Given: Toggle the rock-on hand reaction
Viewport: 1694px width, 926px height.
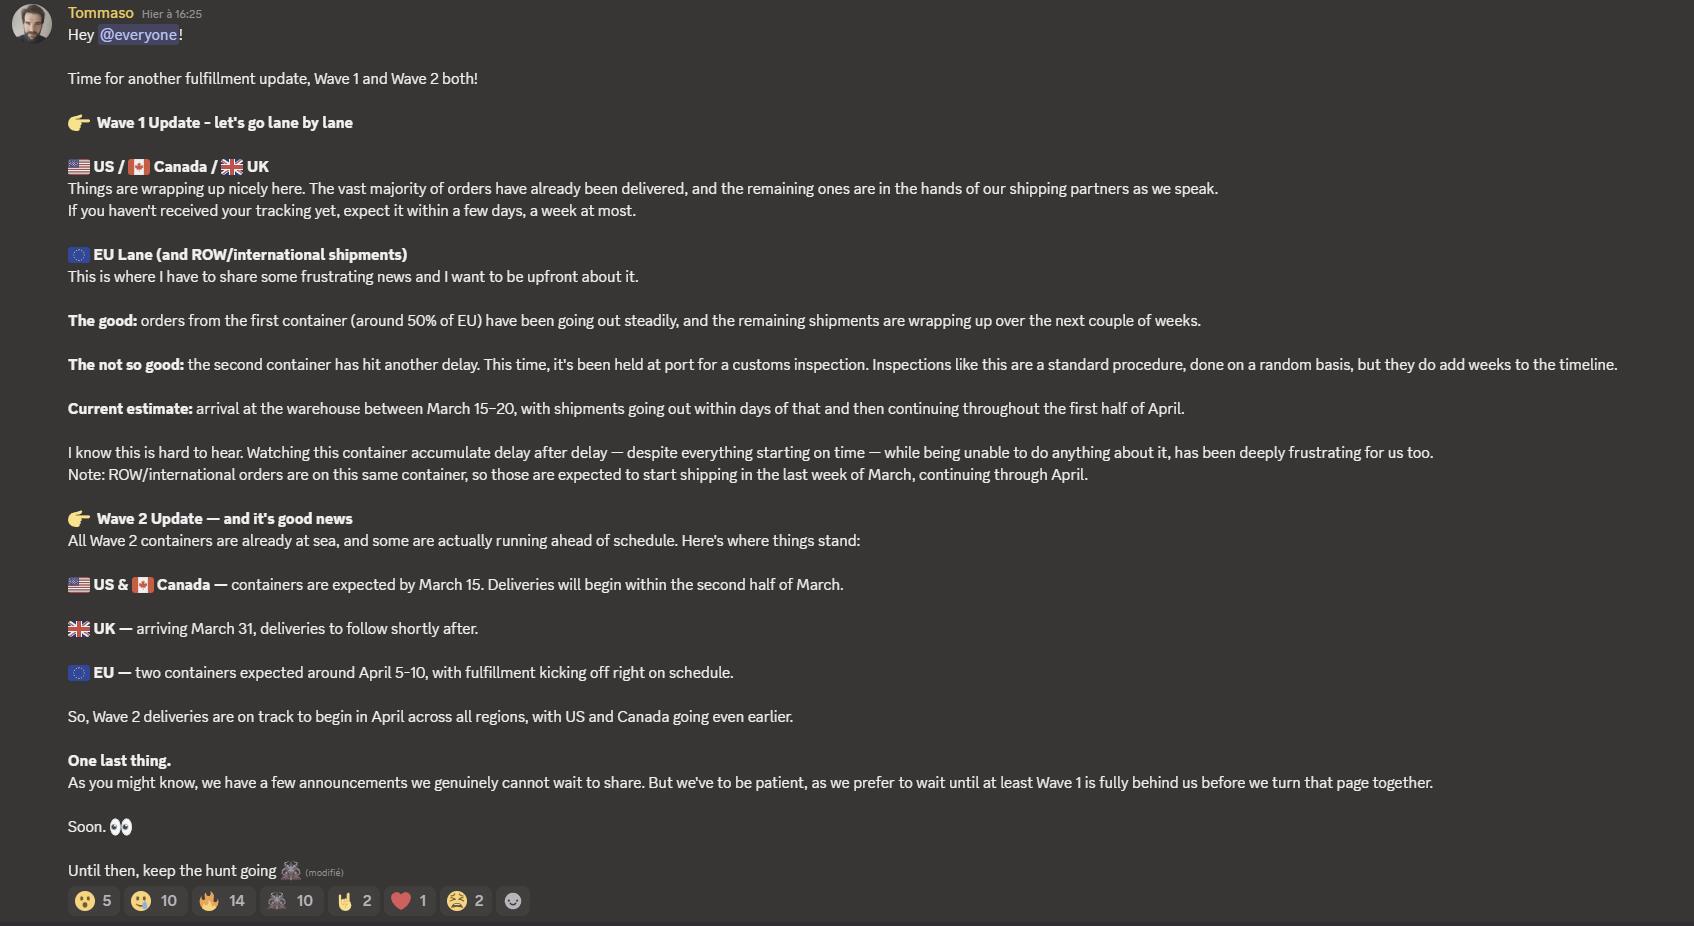Looking at the screenshot, I should (x=354, y=901).
